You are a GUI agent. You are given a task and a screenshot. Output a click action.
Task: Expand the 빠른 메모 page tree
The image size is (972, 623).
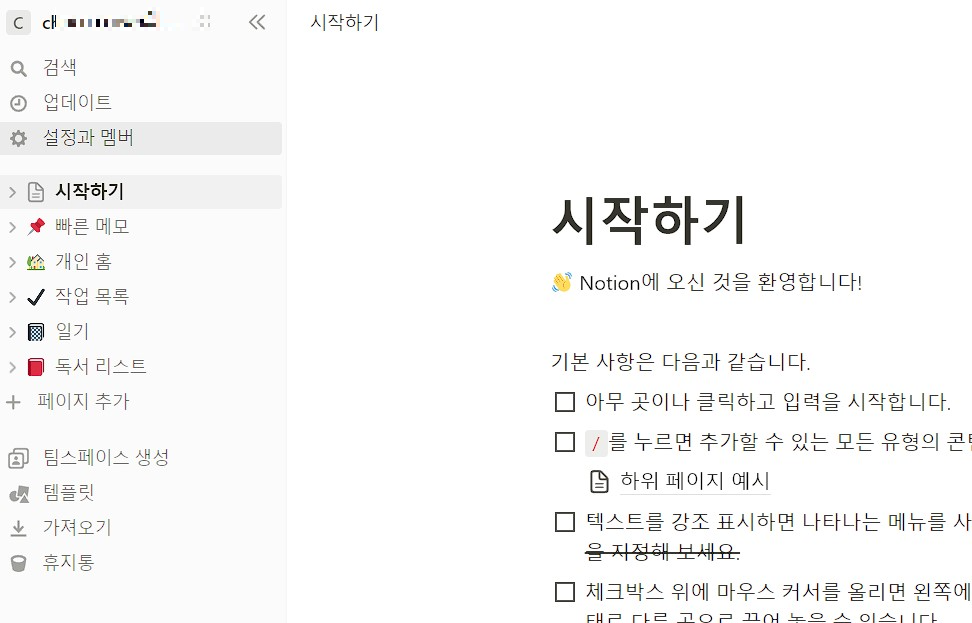coord(12,228)
